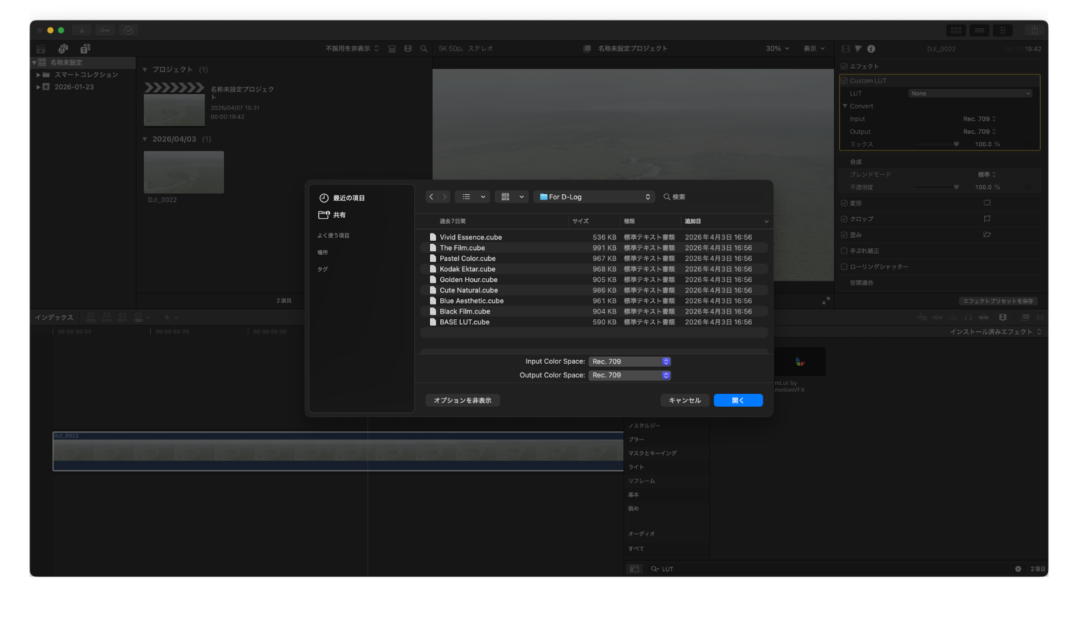Click the search magnifier in the browser toolbar
This screenshot has width=1080, height=618.
click(x=424, y=49)
